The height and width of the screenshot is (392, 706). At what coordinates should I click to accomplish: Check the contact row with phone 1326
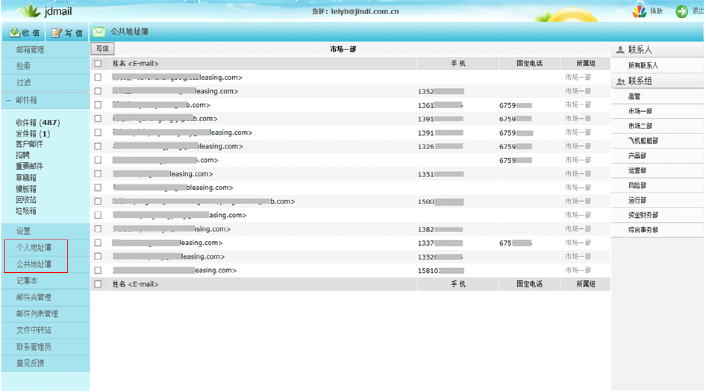click(98, 146)
